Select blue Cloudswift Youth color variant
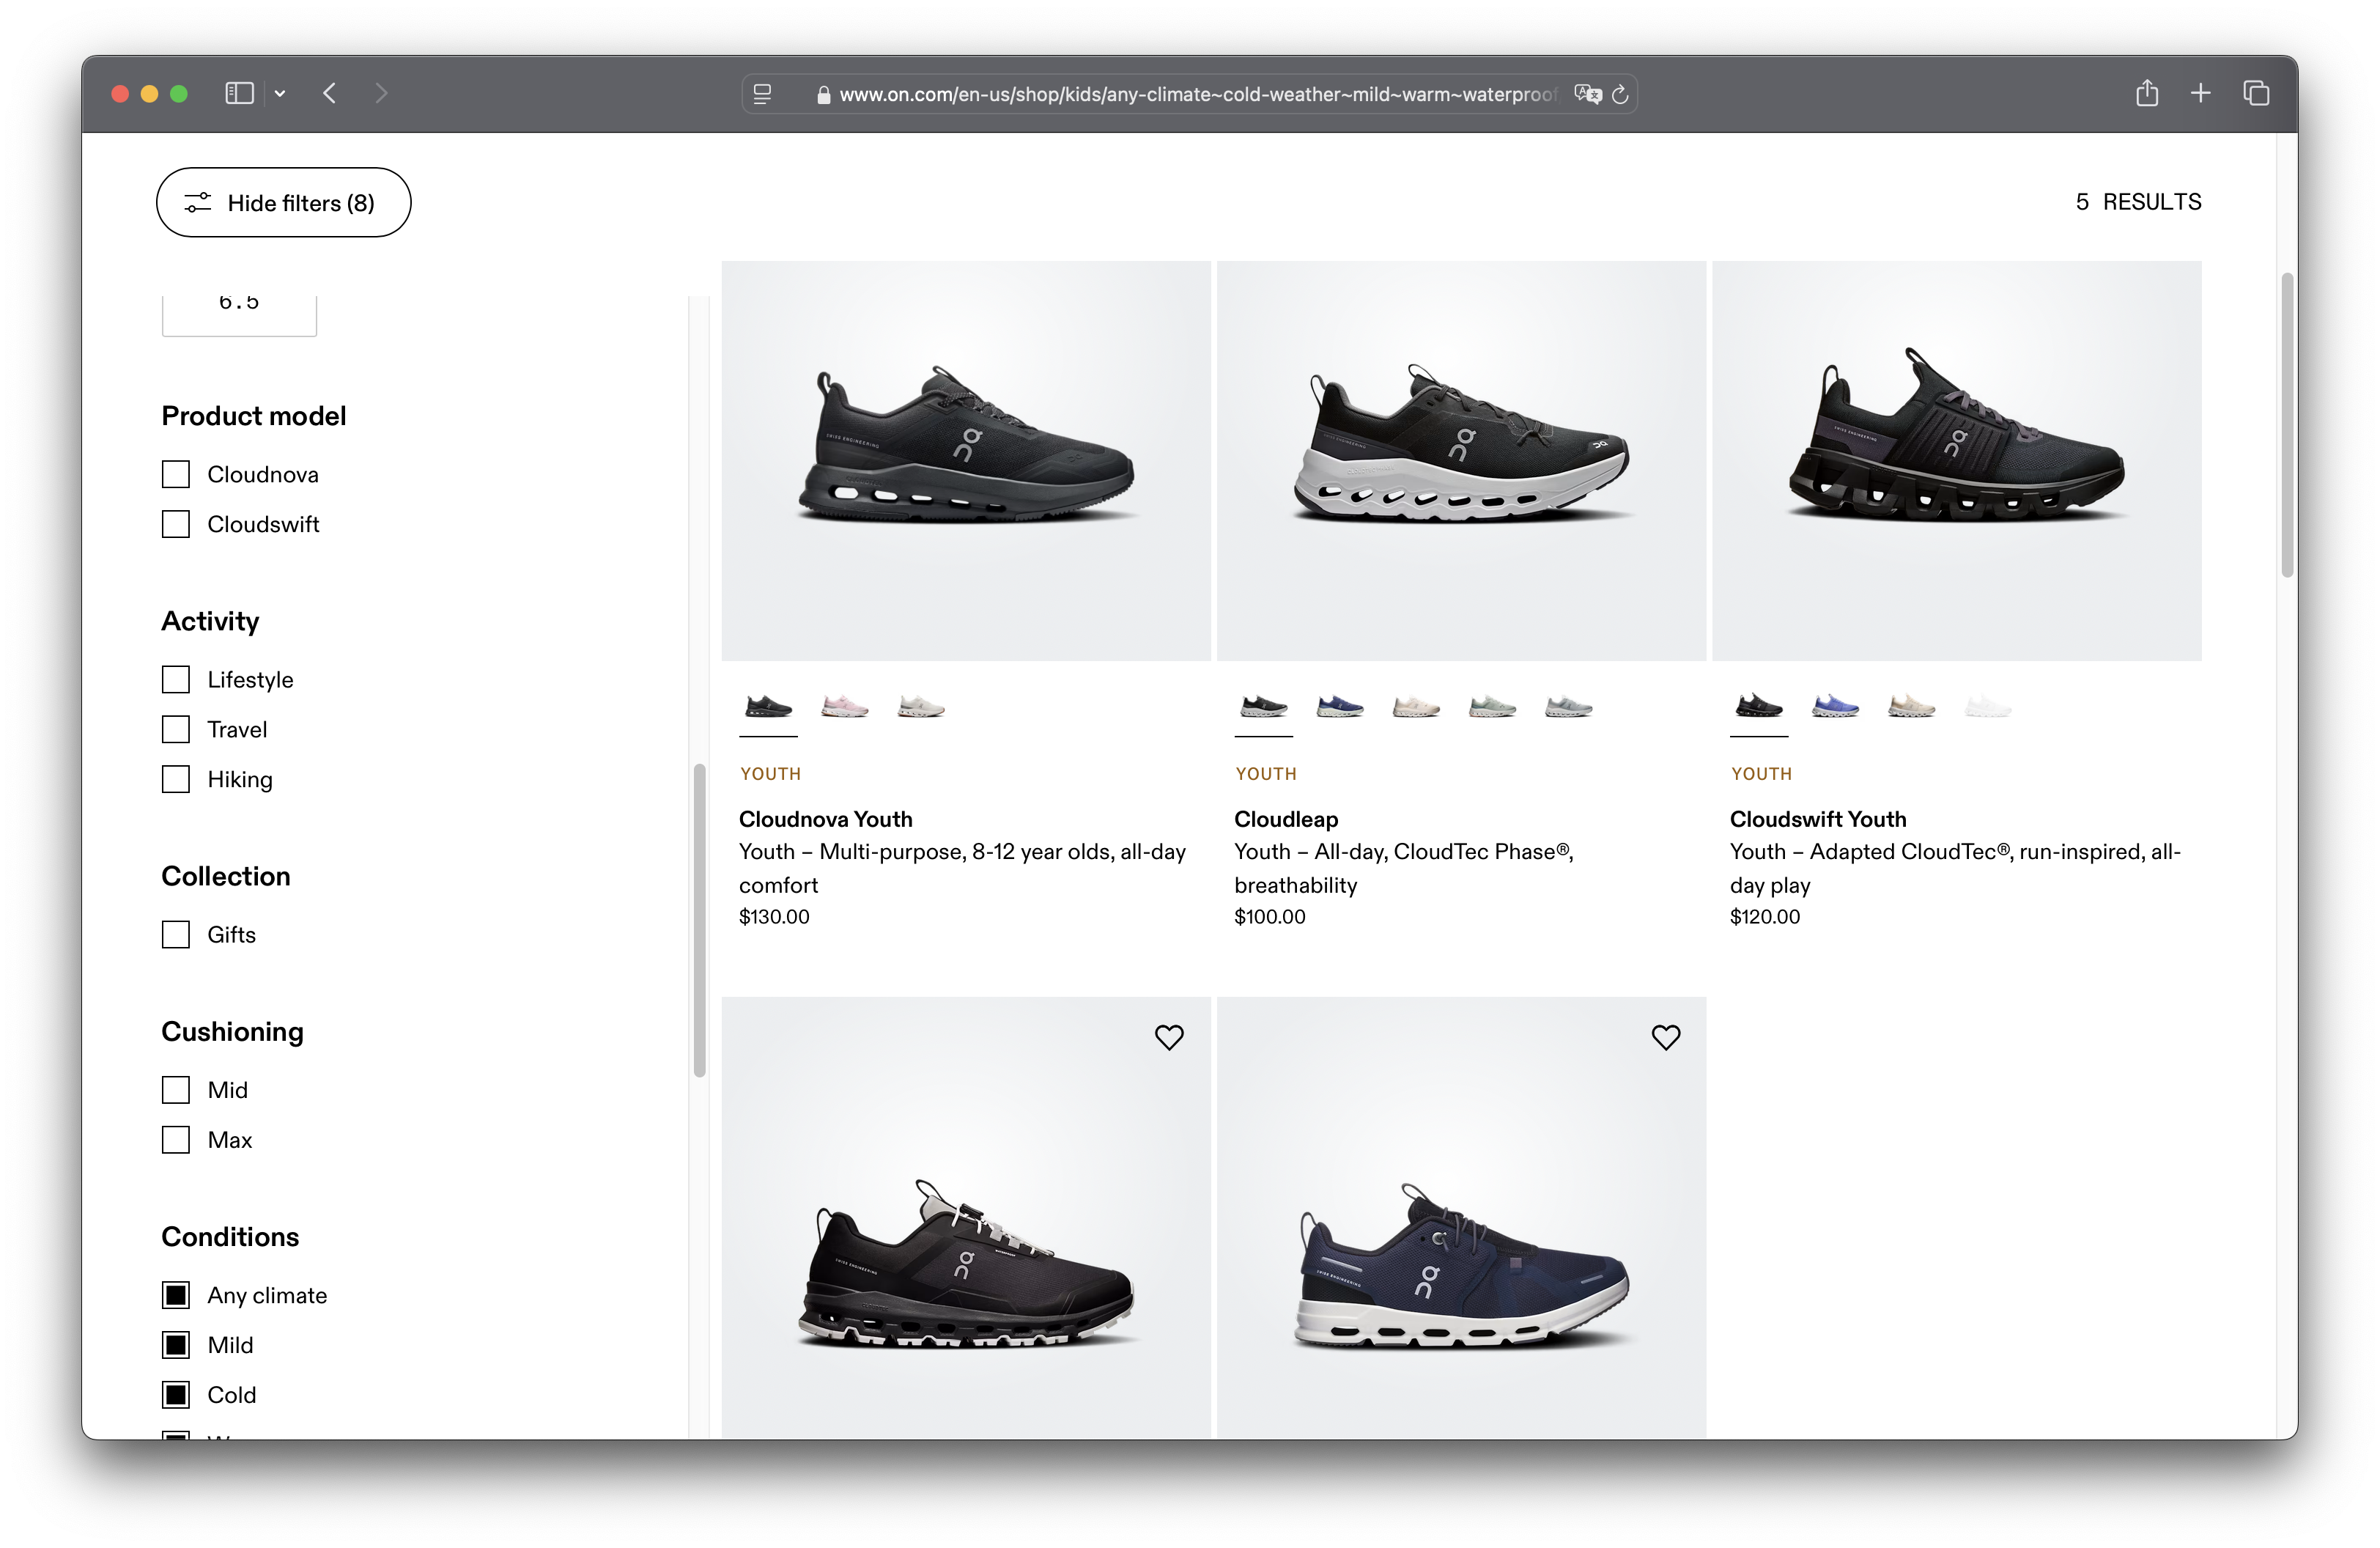 (1835, 707)
